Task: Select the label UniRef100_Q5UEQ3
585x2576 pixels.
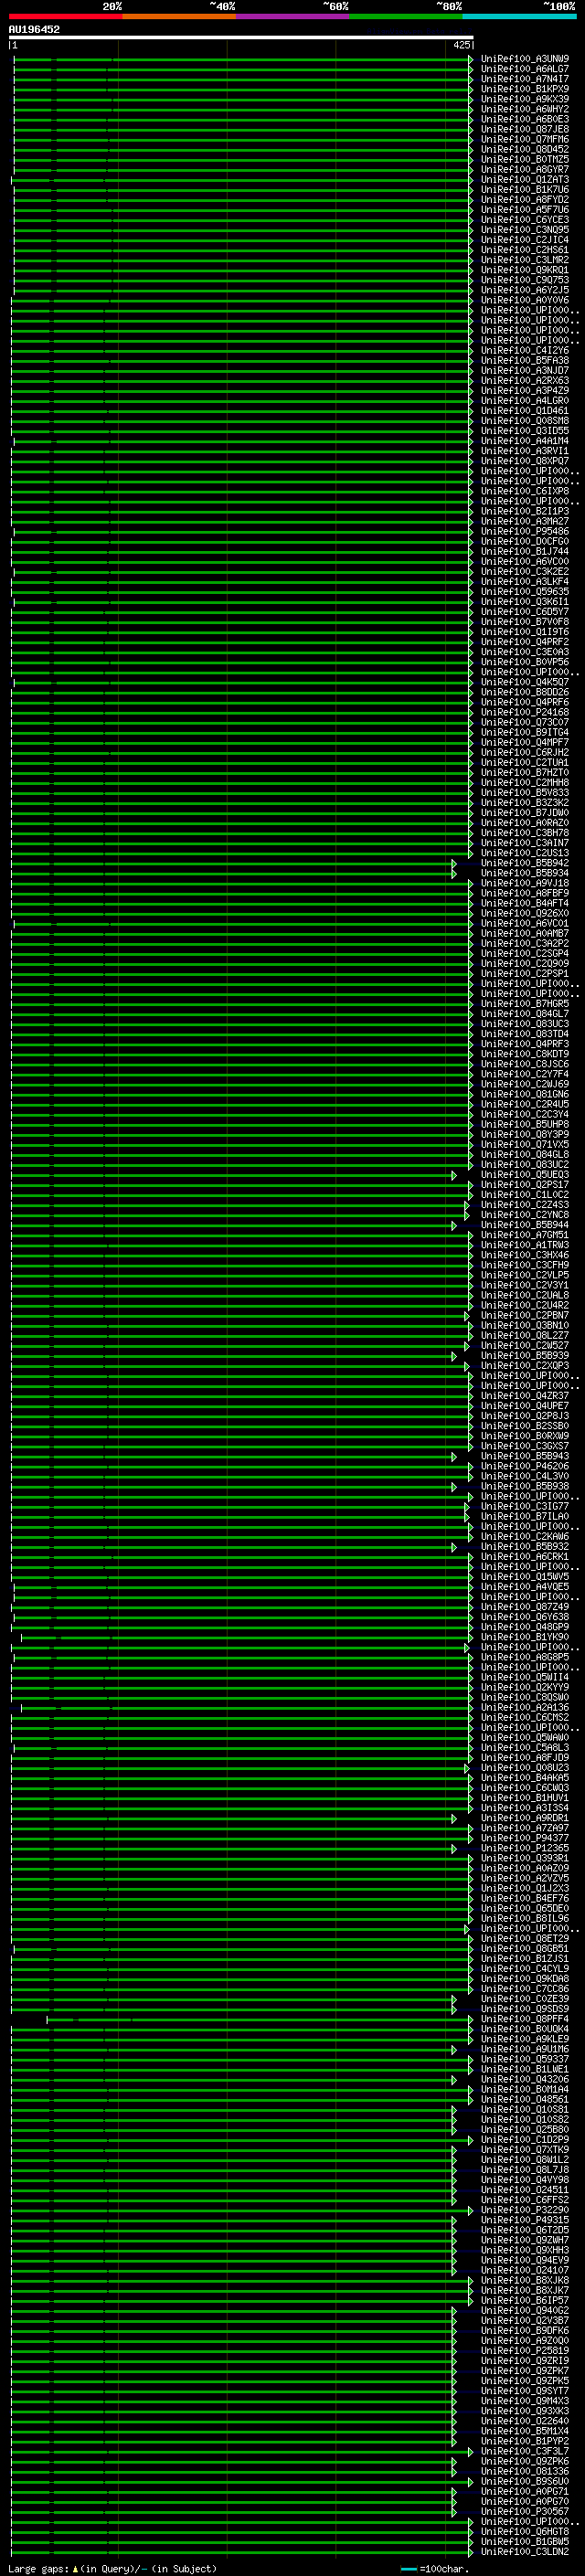Action: (x=525, y=1174)
